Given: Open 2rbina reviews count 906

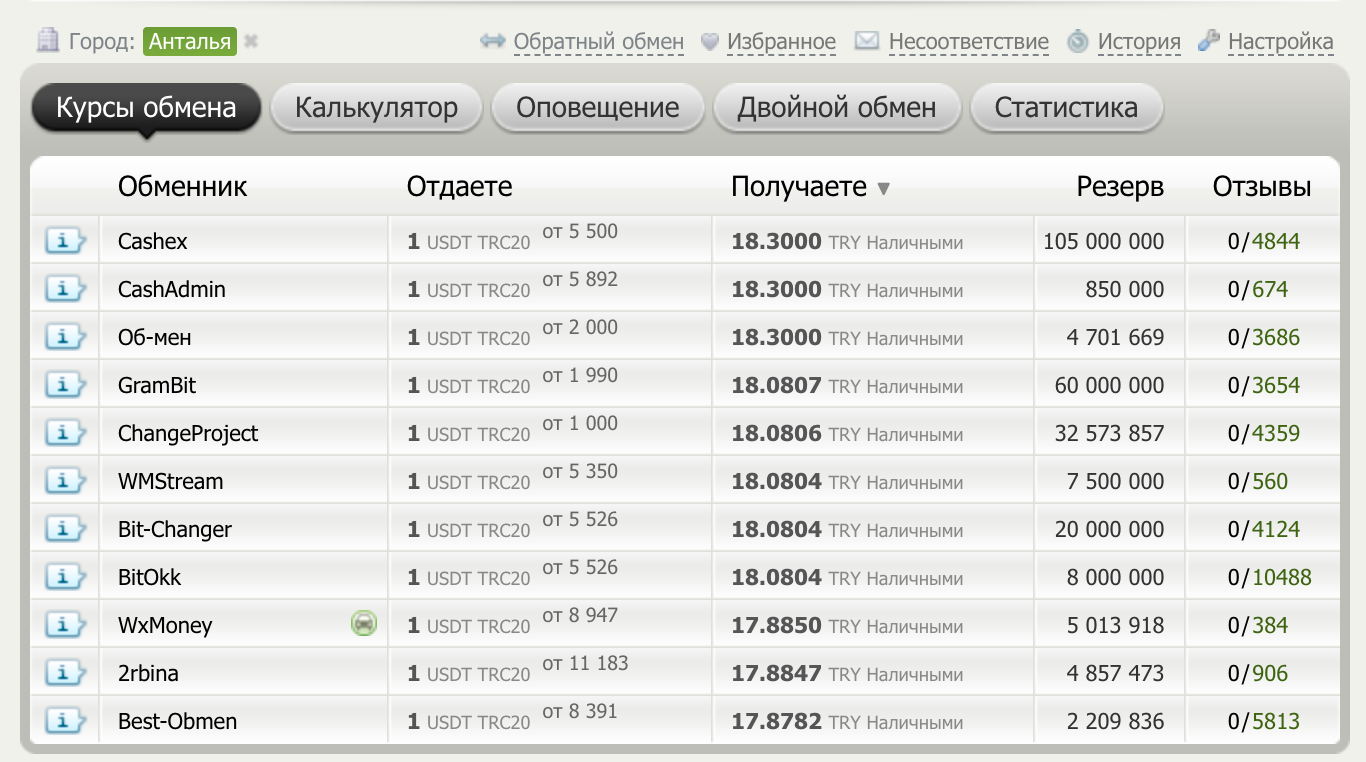Looking at the screenshot, I should (x=1270, y=673).
